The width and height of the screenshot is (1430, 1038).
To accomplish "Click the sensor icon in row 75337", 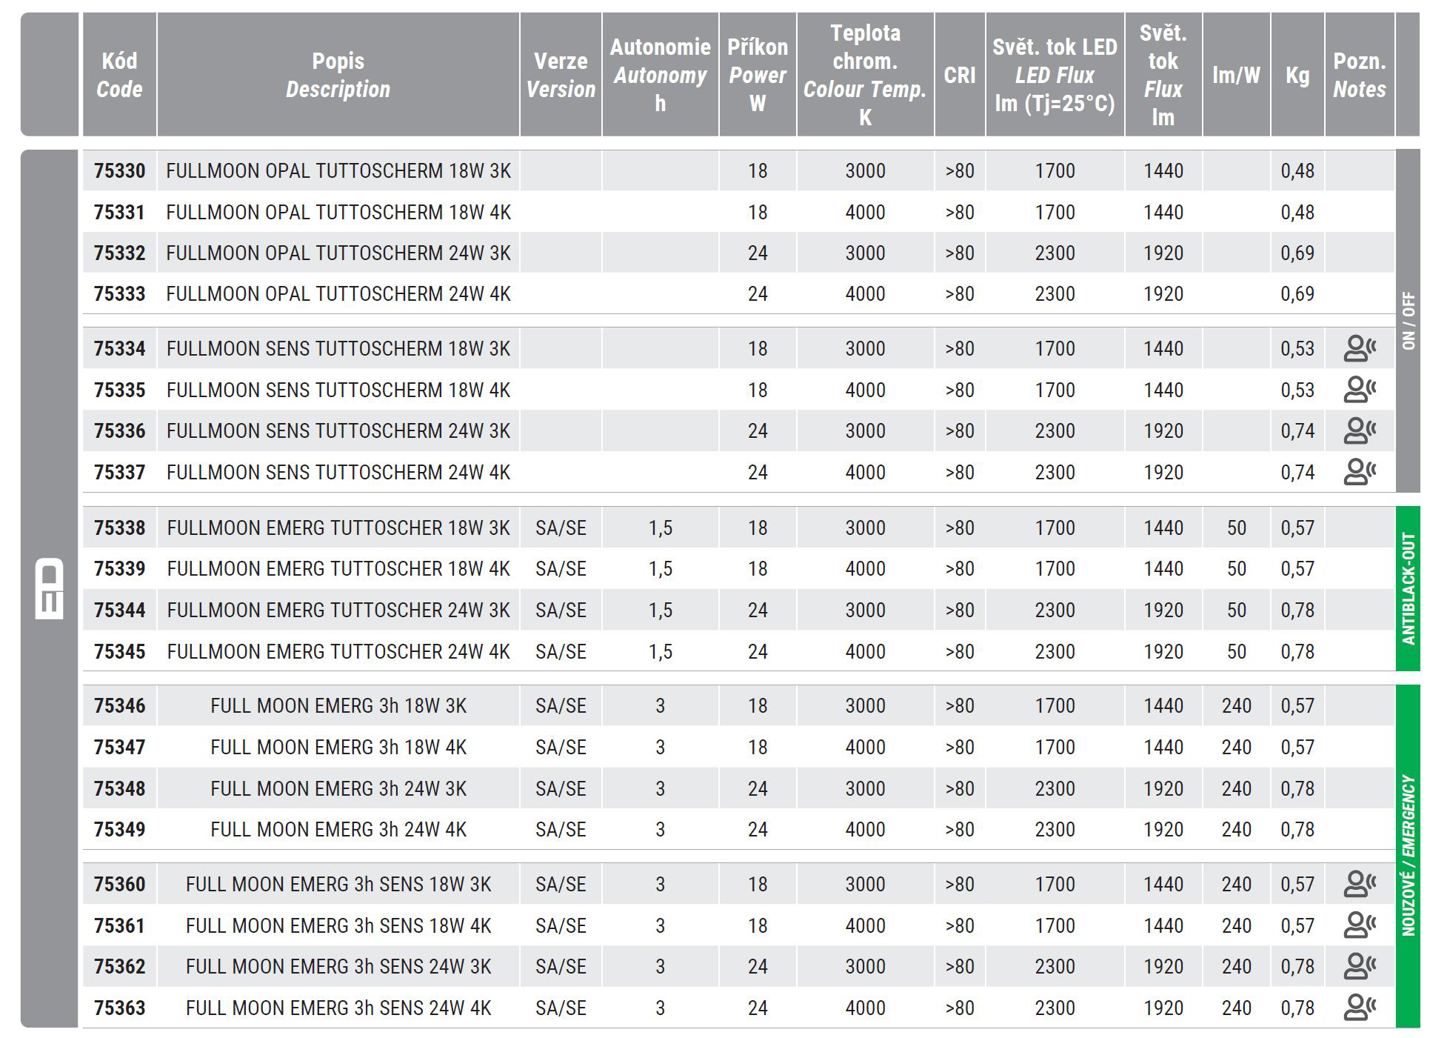I will 1359,472.
